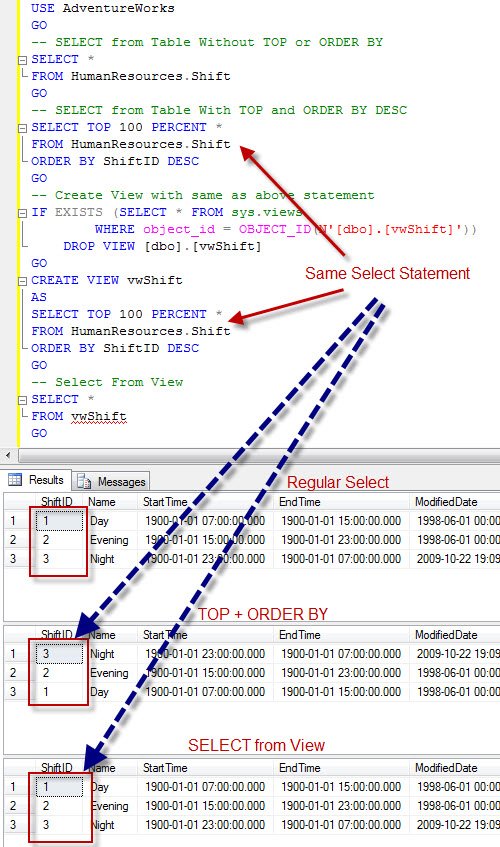Select Day's EndTime 15:00:00.000 cell in bottom grid

pyautogui.click(x=341, y=786)
